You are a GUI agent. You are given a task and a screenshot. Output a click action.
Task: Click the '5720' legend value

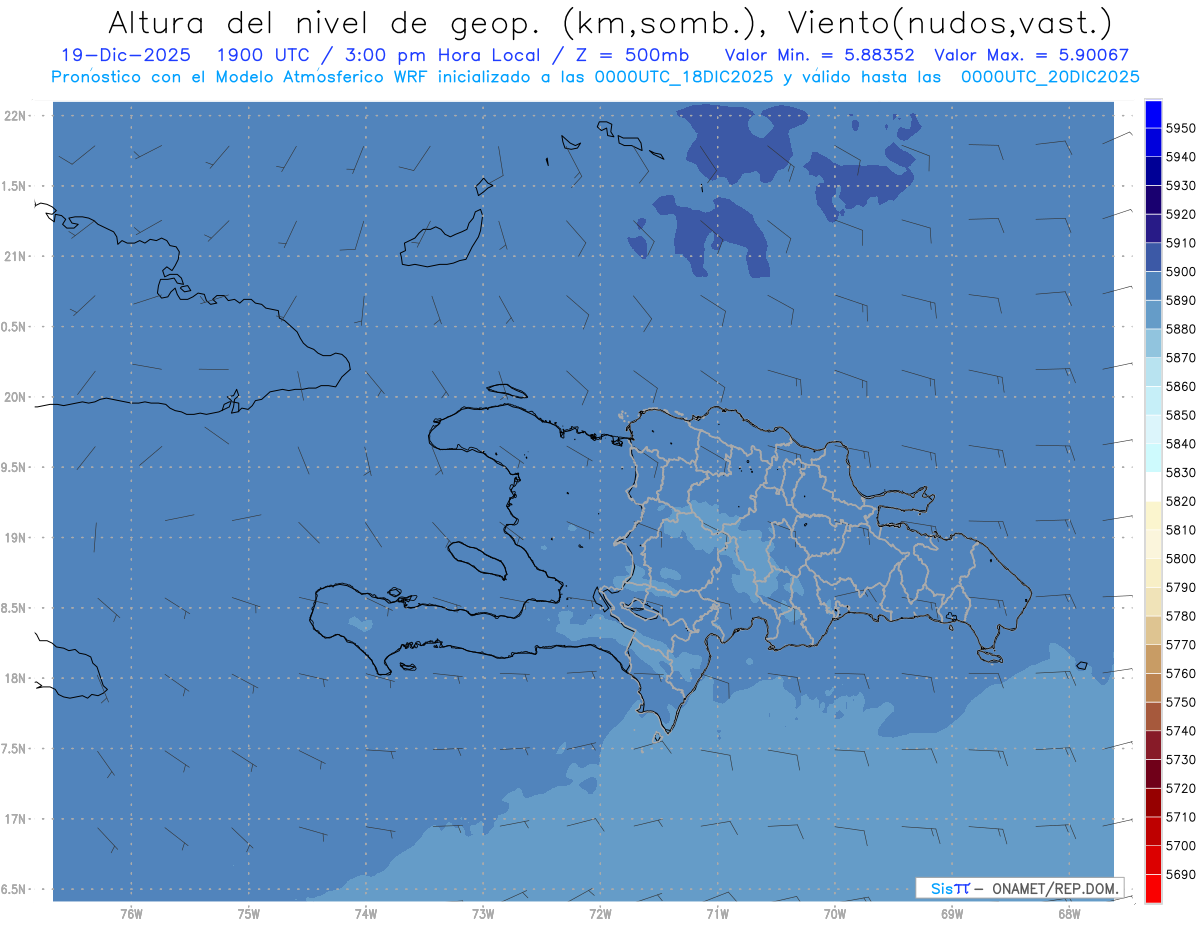[x=1180, y=788]
